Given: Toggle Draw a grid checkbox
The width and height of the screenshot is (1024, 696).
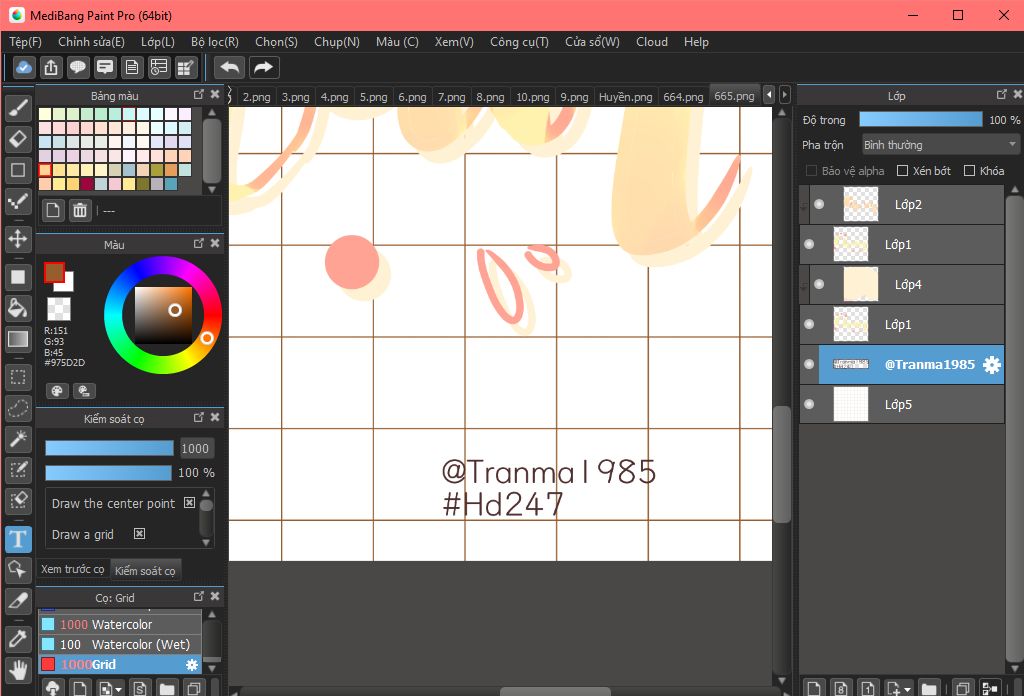Looking at the screenshot, I should pyautogui.click(x=139, y=533).
